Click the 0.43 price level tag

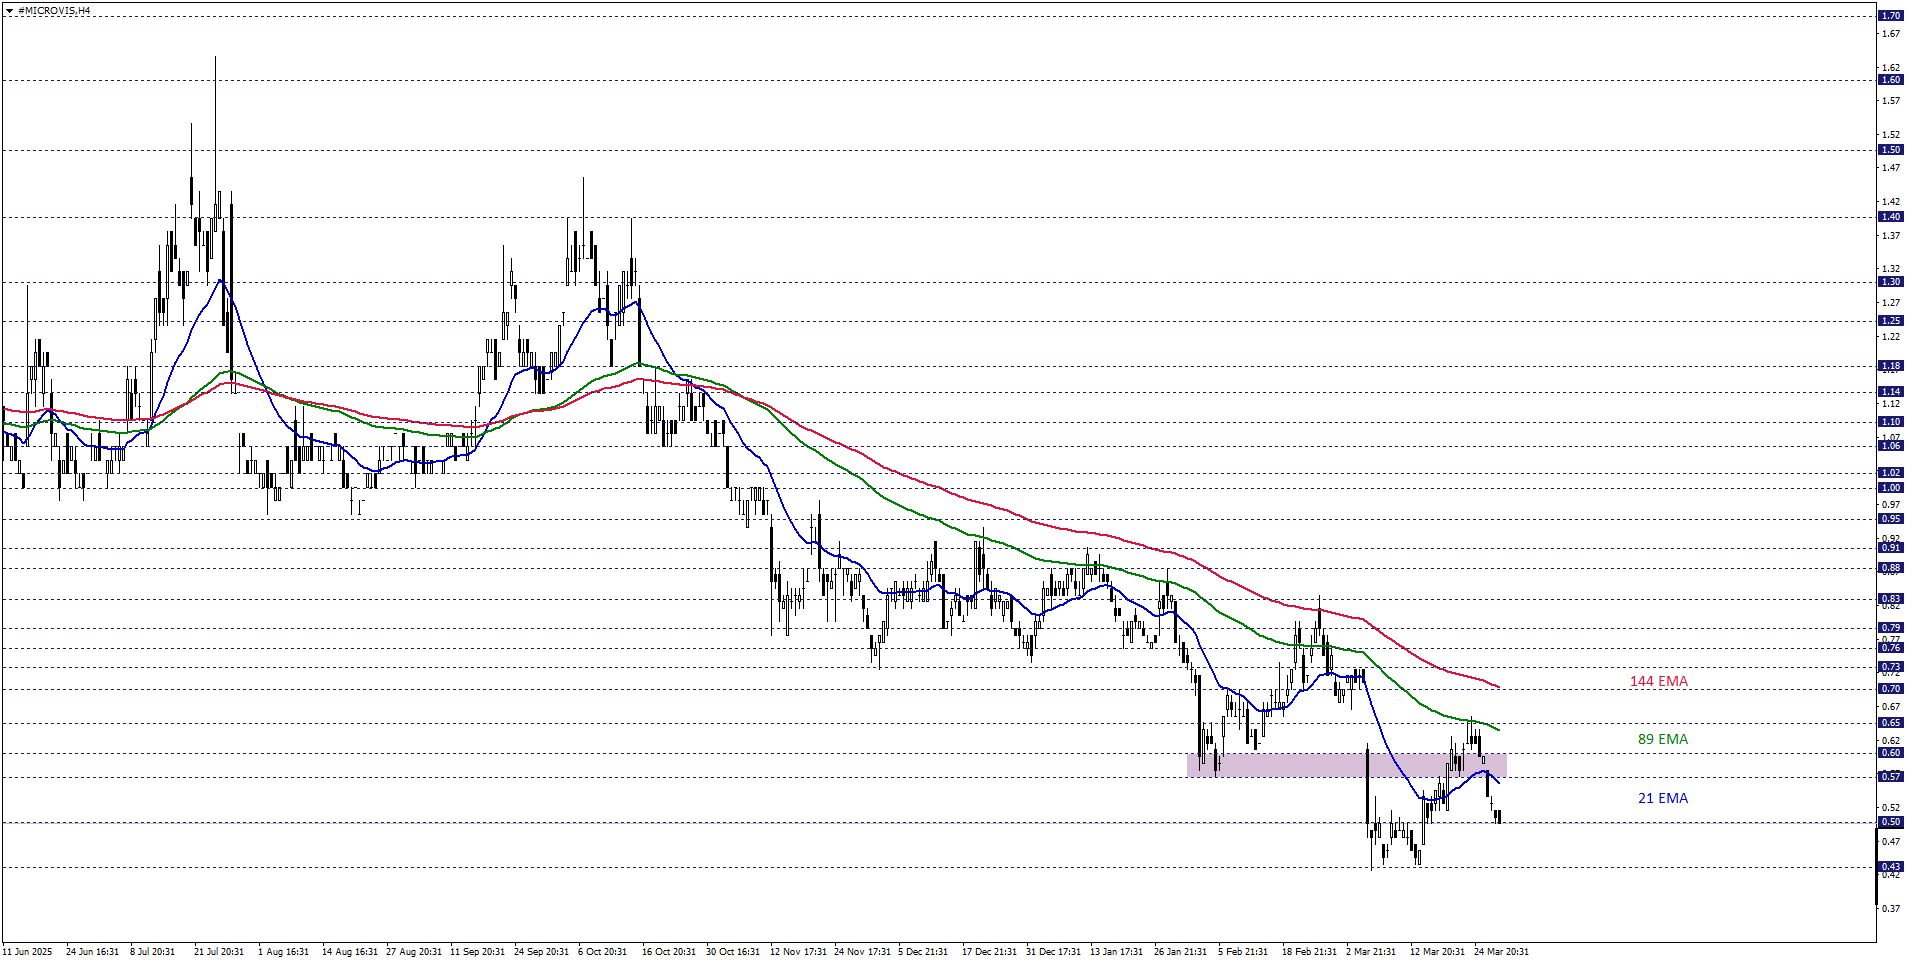coord(1890,867)
